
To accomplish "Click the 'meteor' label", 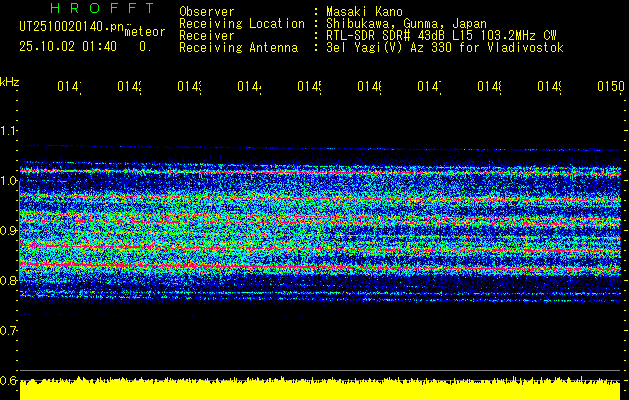I will tap(145, 32).
